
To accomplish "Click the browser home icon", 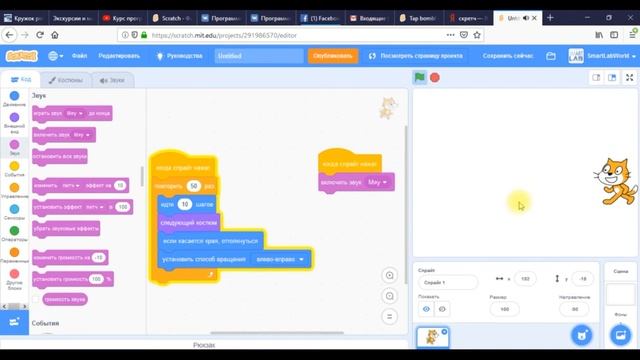I will coord(55,35).
